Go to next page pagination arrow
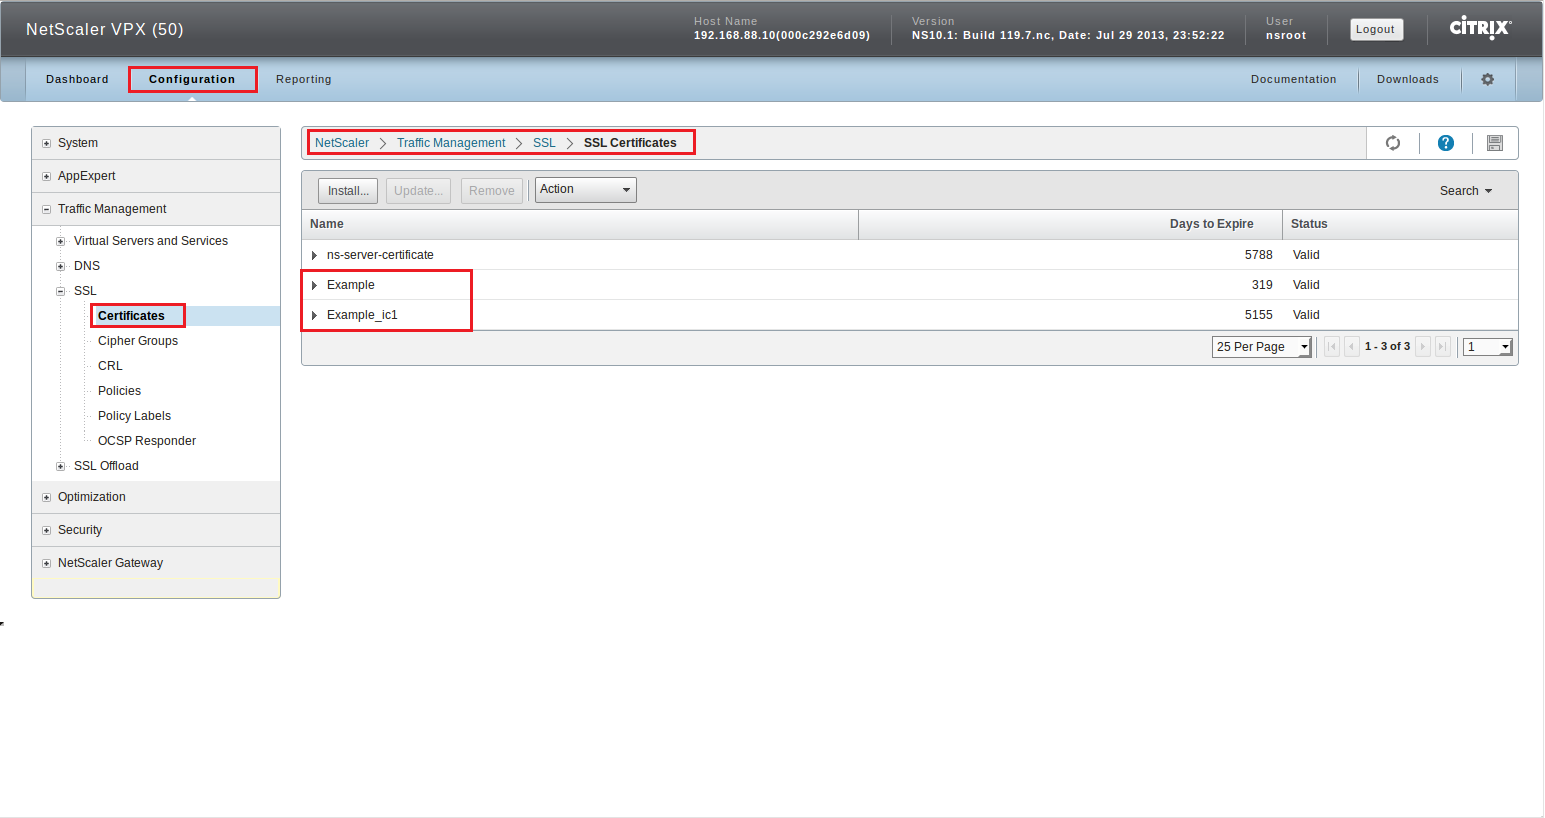Screen dimensions: 1545x818 point(1423,347)
